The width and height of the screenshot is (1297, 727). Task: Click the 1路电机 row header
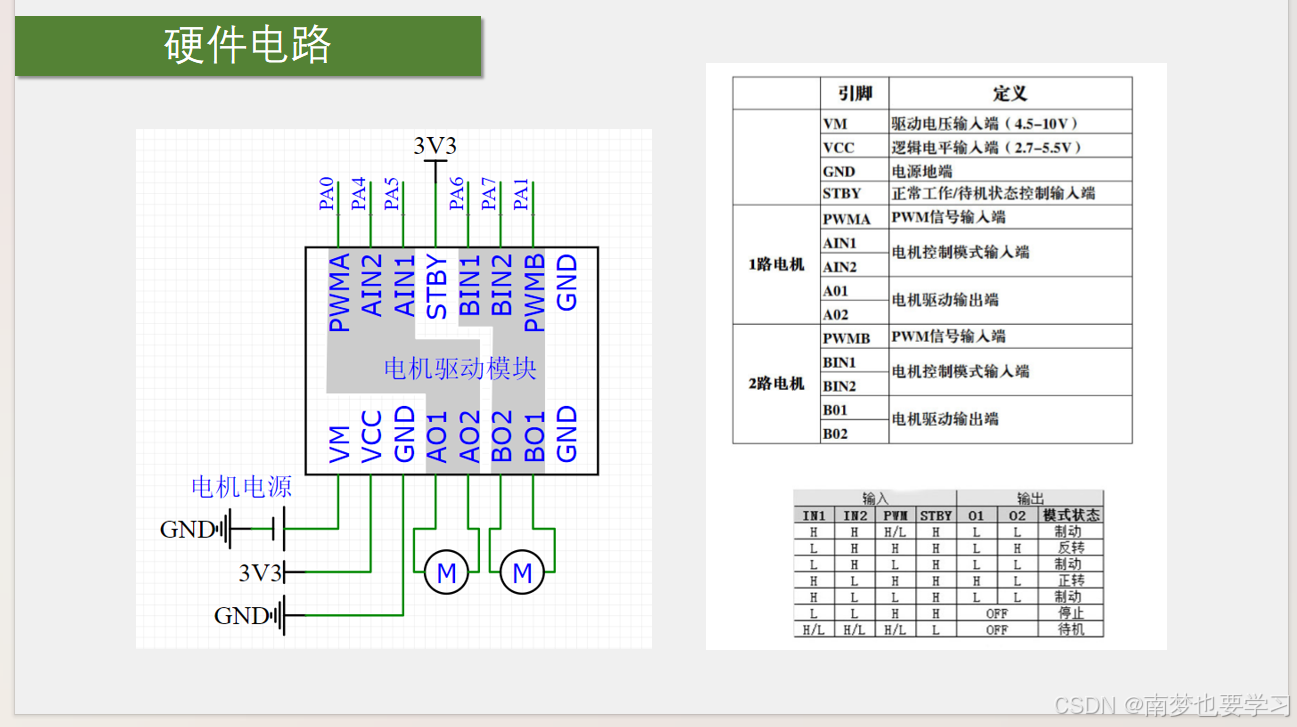pos(776,265)
